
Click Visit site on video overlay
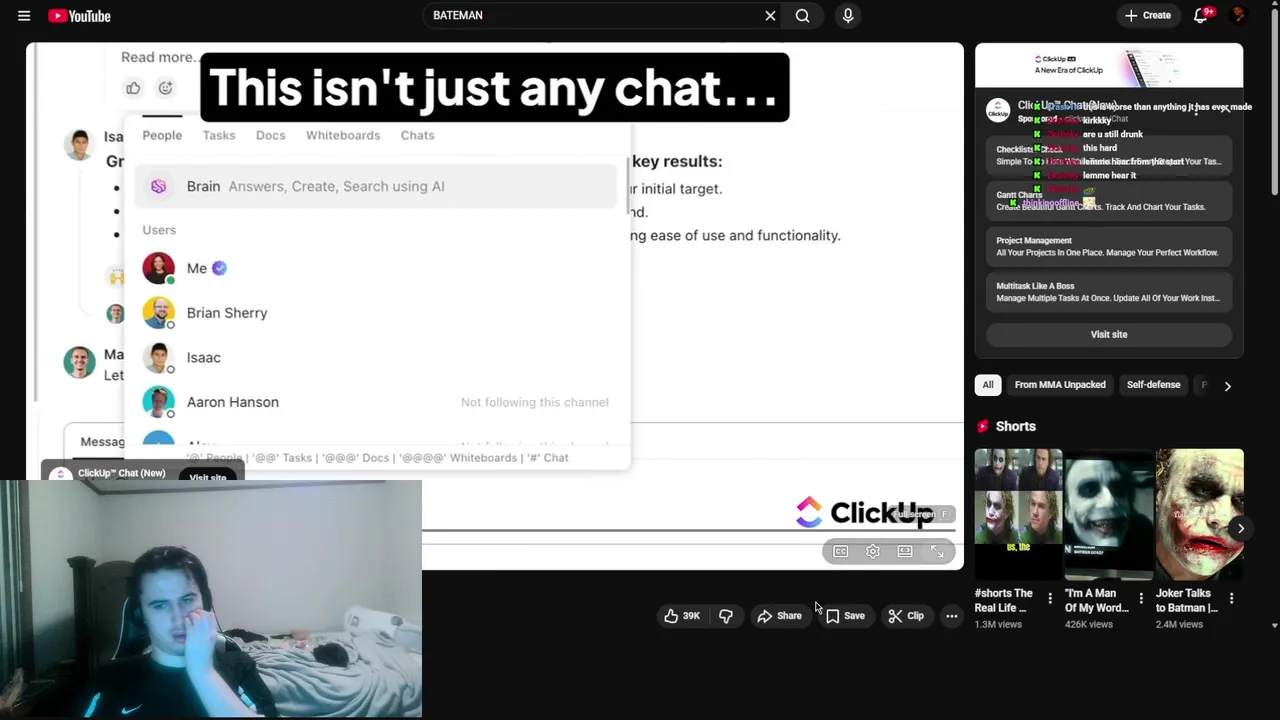[208, 477]
